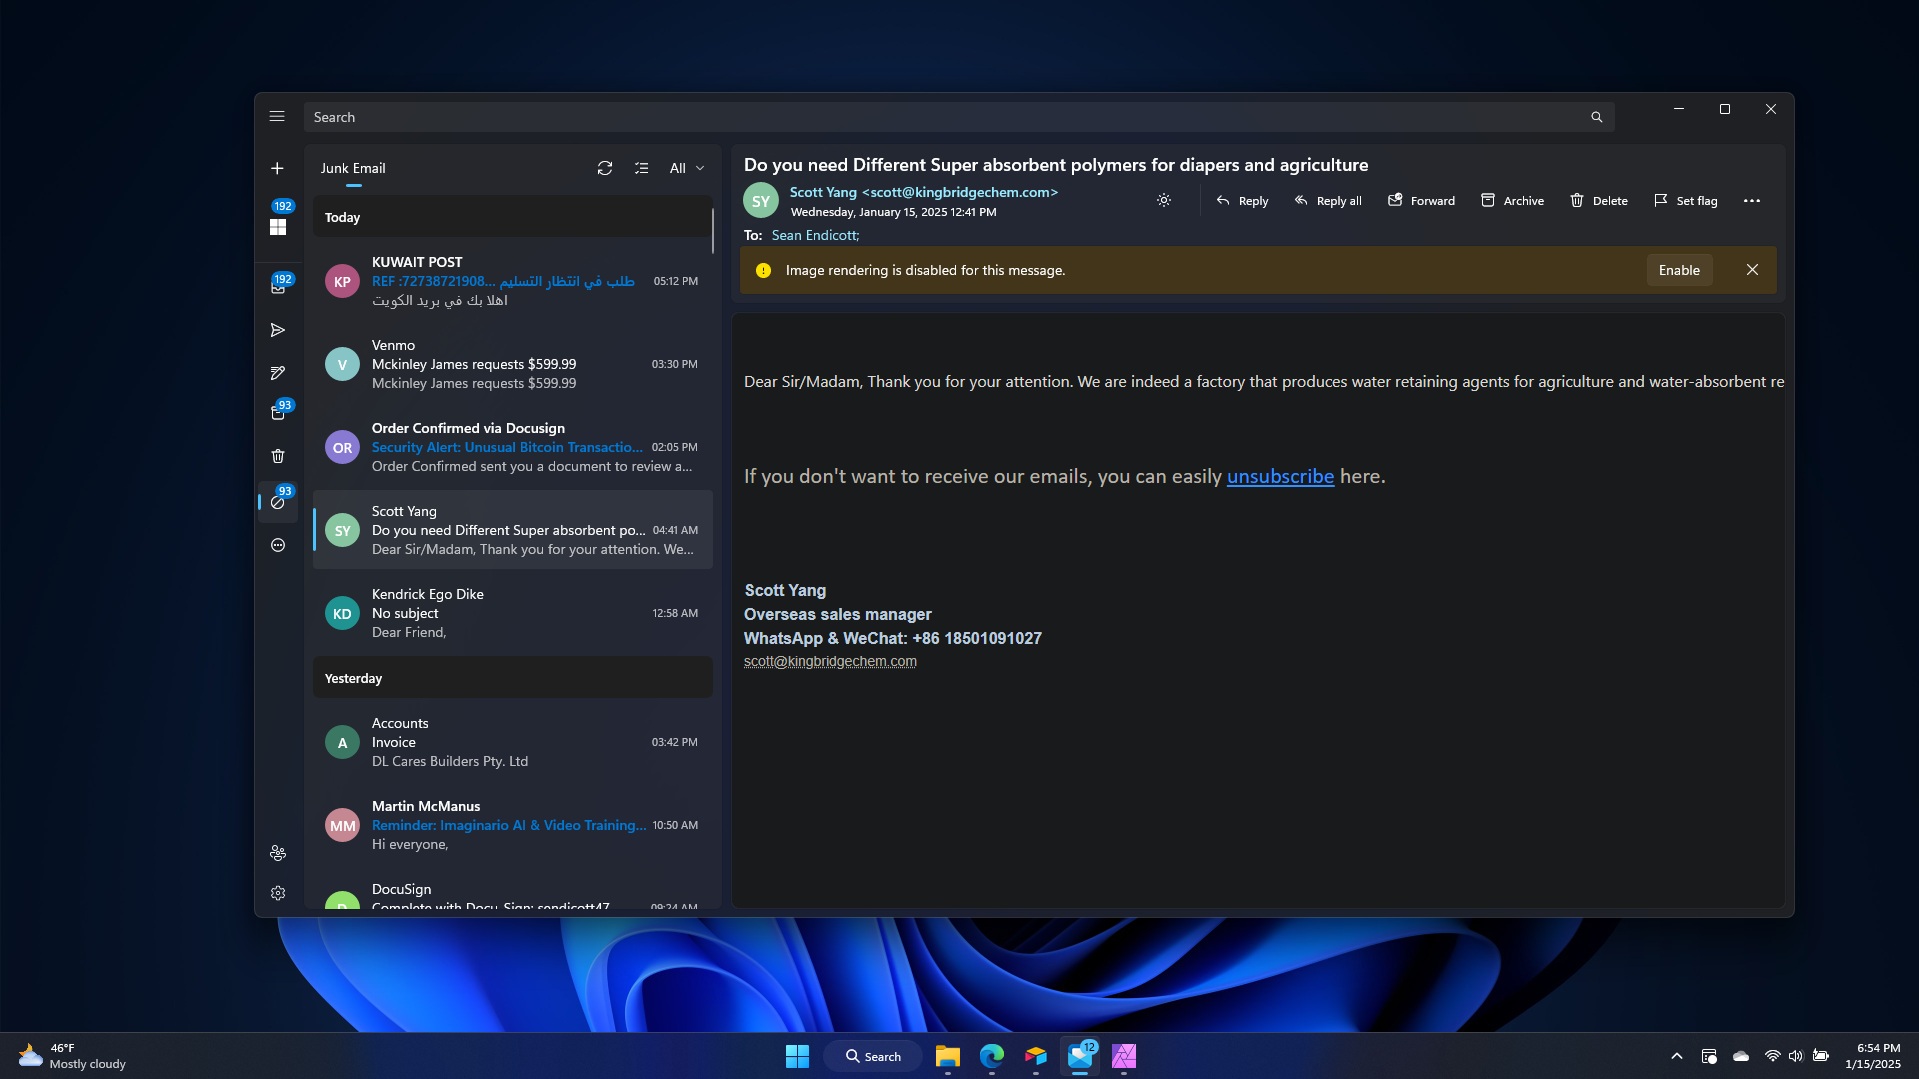
Task: Open the Martin McManus reminder email
Action: [x=513, y=825]
